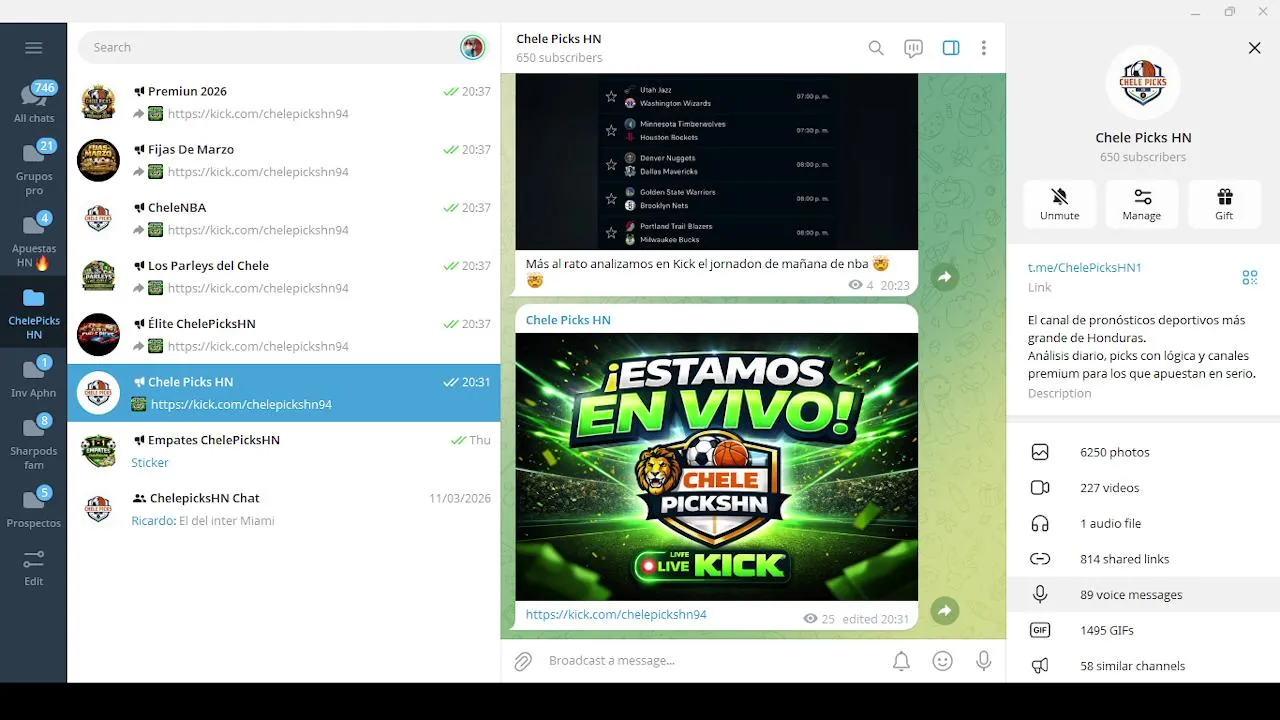Image resolution: width=1280 pixels, height=720 pixels.
Task: Copy the t.me/ChelePicksHN1 link
Action: (x=1085, y=268)
